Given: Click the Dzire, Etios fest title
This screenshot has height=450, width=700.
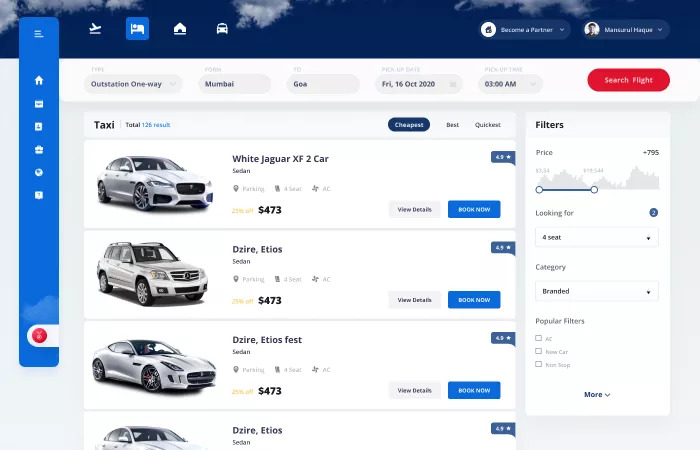Looking at the screenshot, I should [267, 340].
